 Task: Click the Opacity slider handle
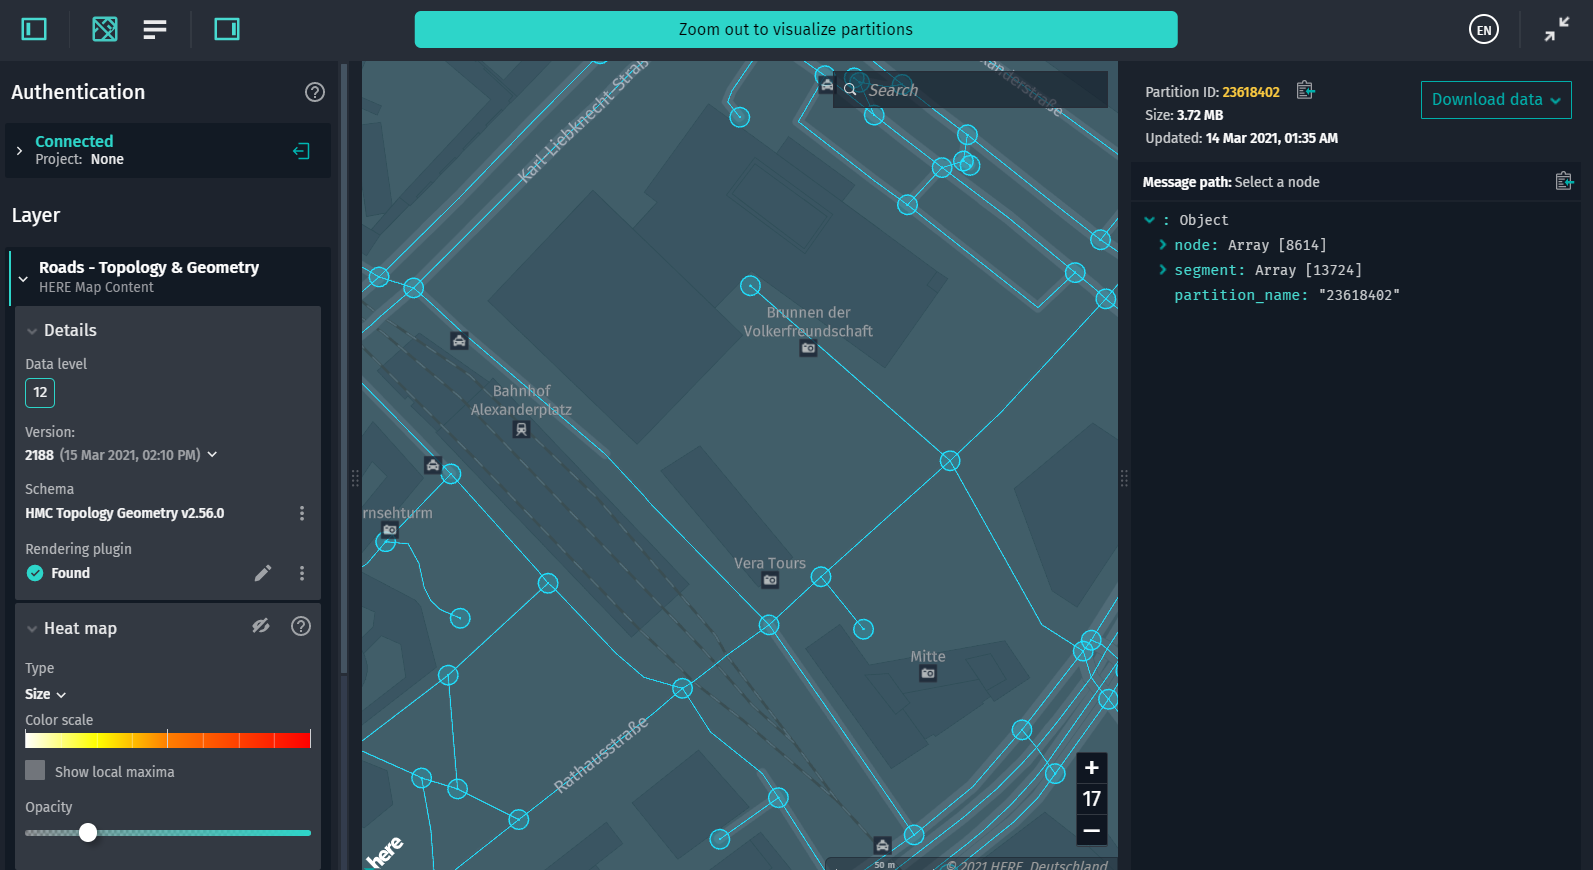coord(88,832)
